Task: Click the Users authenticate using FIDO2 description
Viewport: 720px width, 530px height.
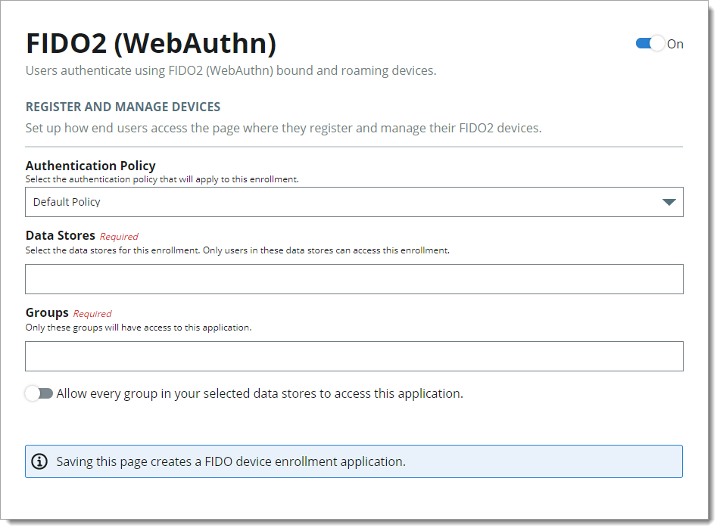Action: 231,71
